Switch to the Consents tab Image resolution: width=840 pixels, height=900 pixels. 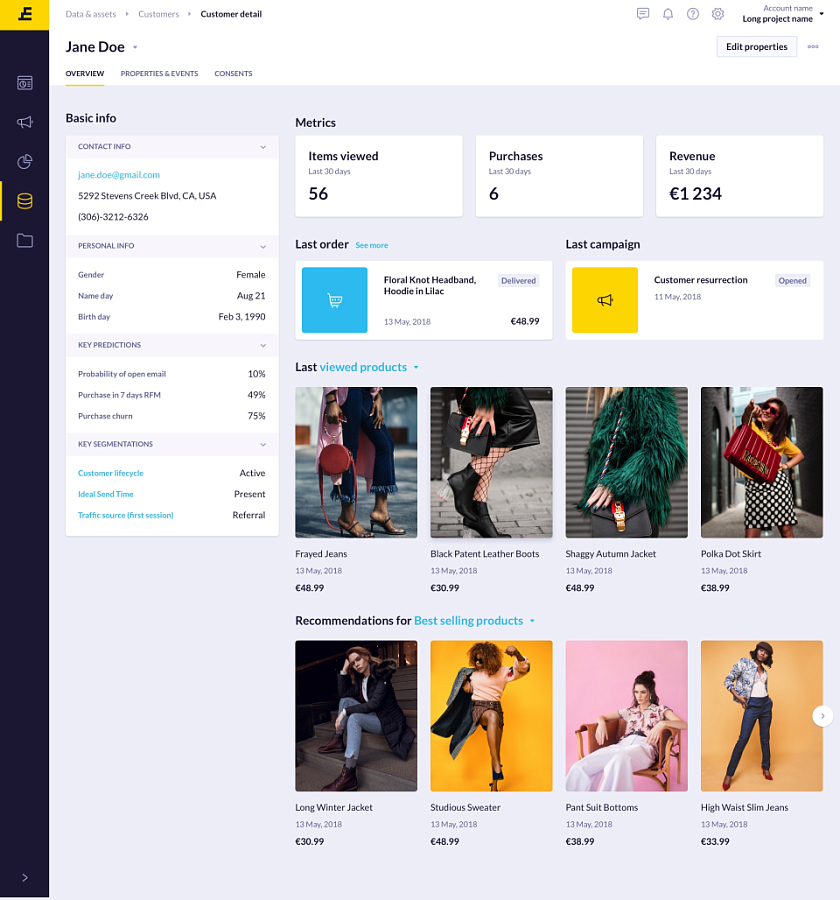tap(233, 73)
